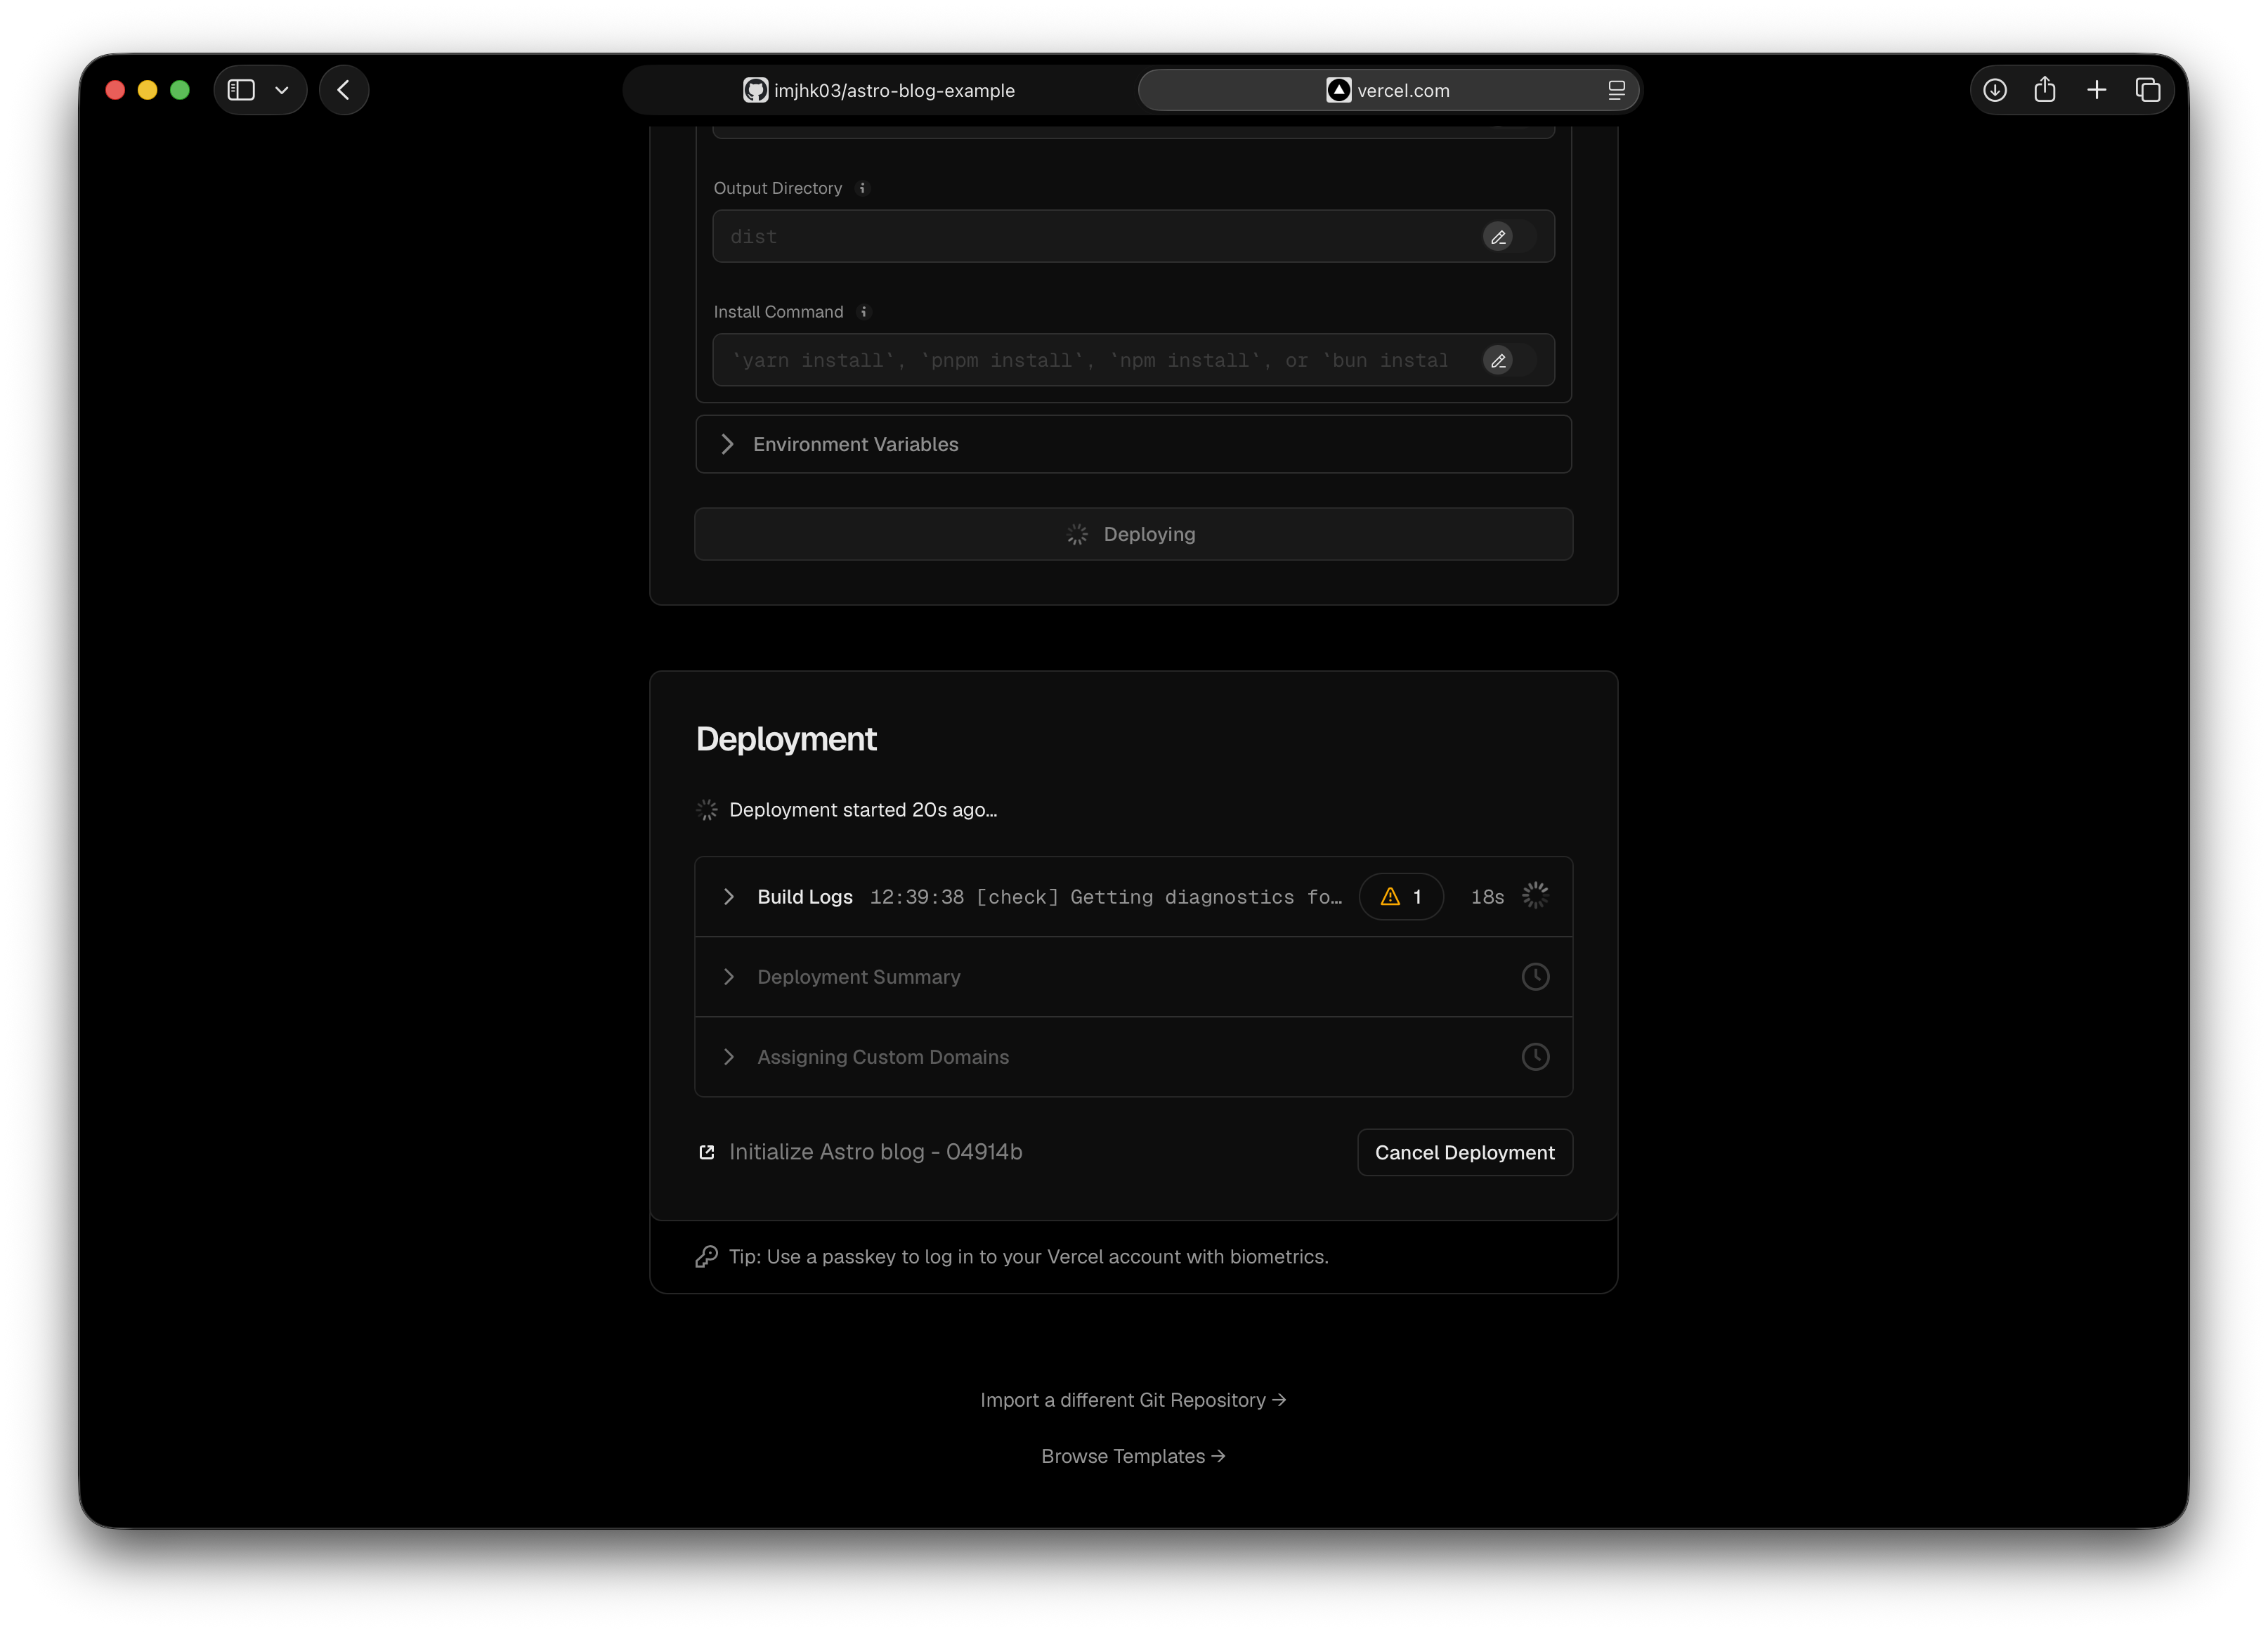2268x1633 pixels.
Task: Open the sidebar options dropdown arrow
Action: (282, 90)
